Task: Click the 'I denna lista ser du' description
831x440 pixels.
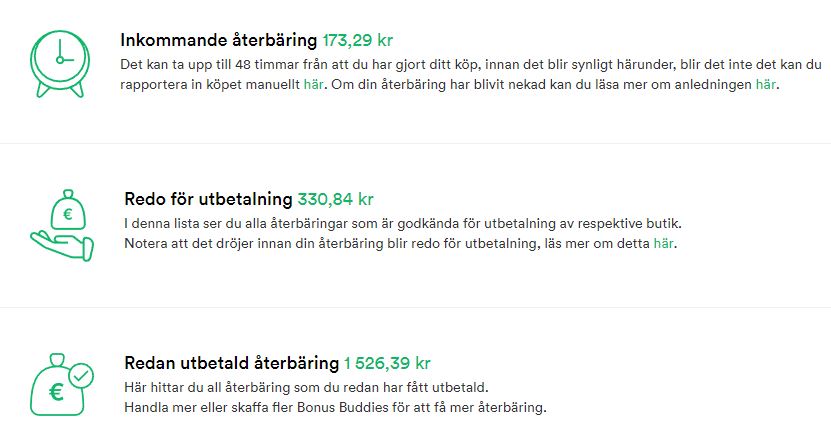Action: click(x=403, y=224)
